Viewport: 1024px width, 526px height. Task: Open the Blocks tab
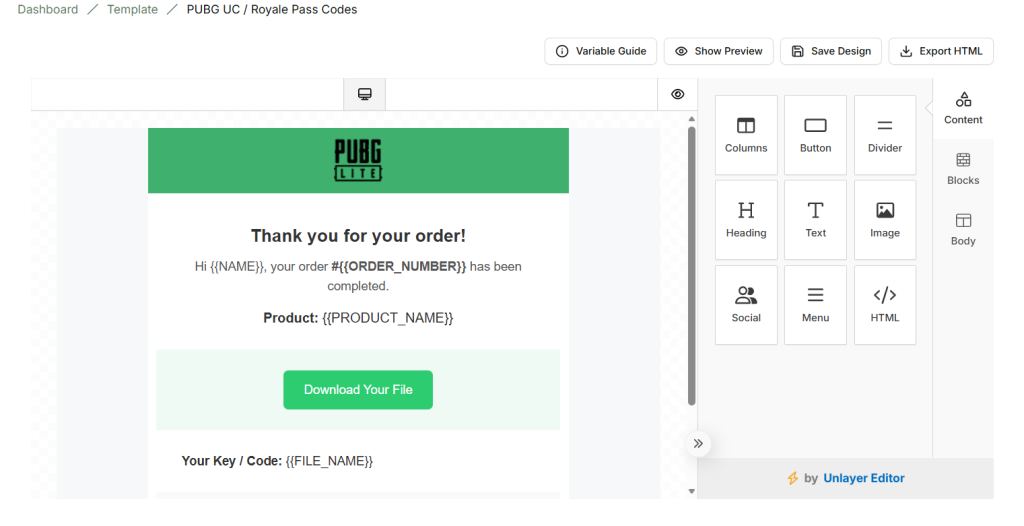pyautogui.click(x=963, y=169)
